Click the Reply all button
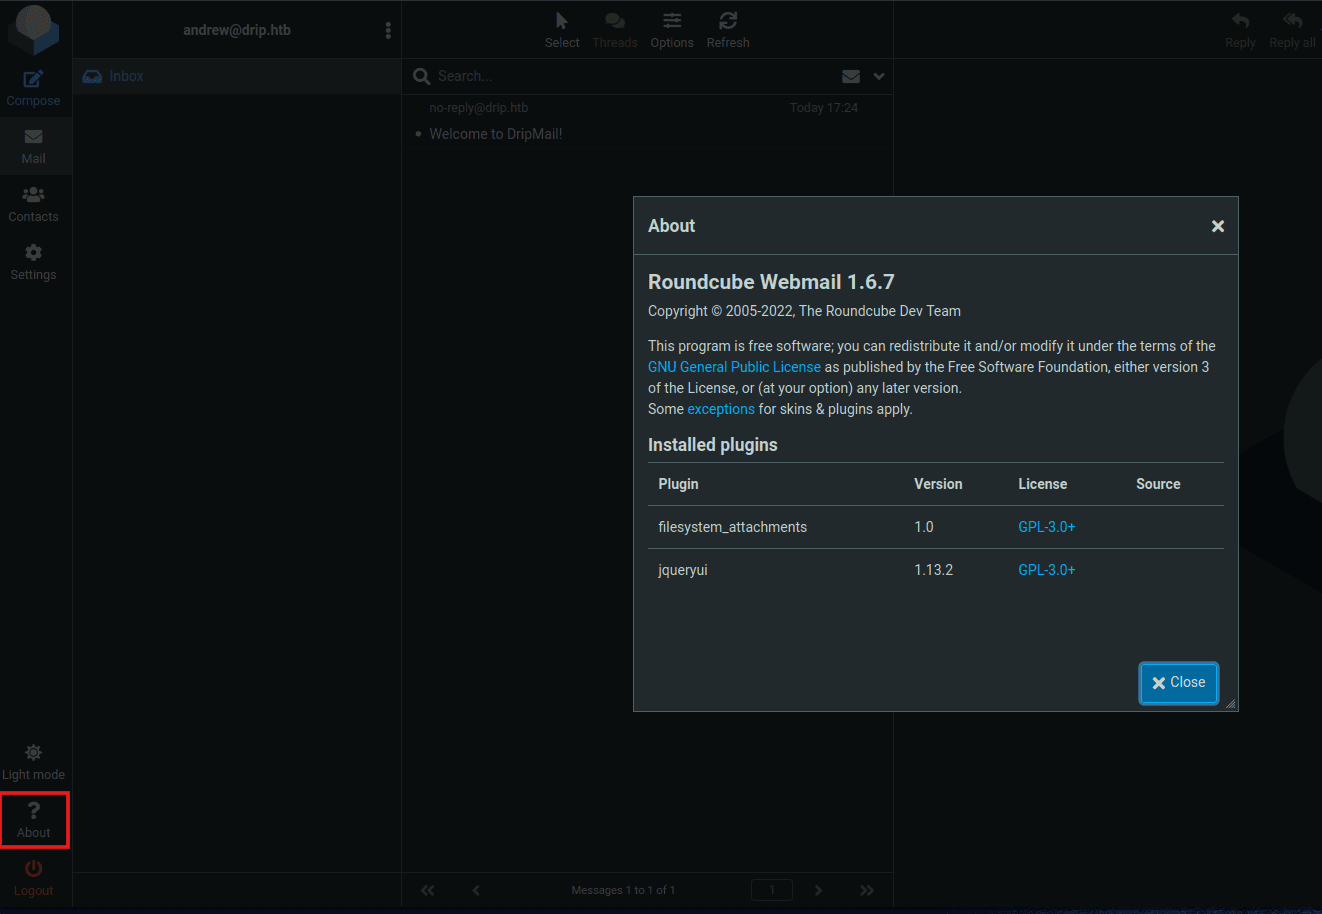 pos(1292,30)
